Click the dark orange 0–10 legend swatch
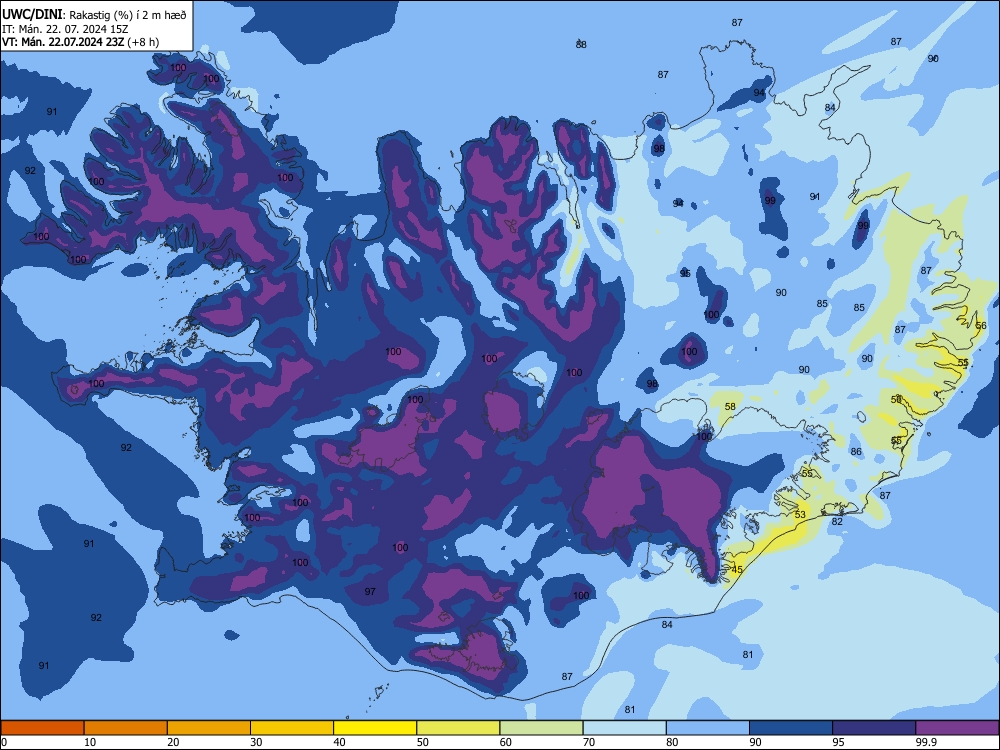Image resolution: width=1000 pixels, height=750 pixels. [42, 728]
